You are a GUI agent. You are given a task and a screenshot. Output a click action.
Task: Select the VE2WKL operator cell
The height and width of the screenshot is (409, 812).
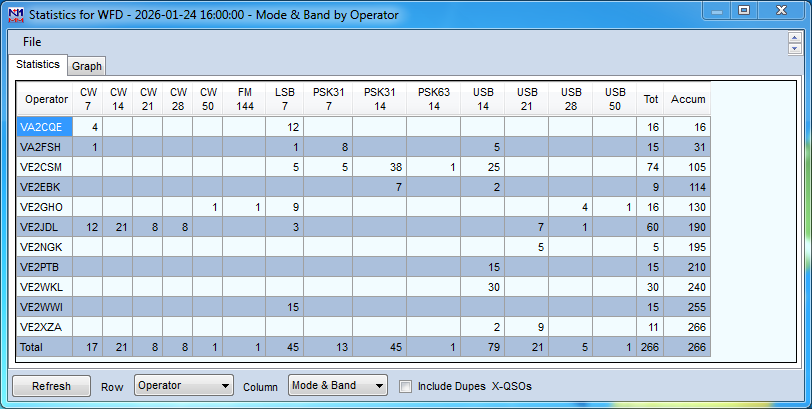pos(46,287)
